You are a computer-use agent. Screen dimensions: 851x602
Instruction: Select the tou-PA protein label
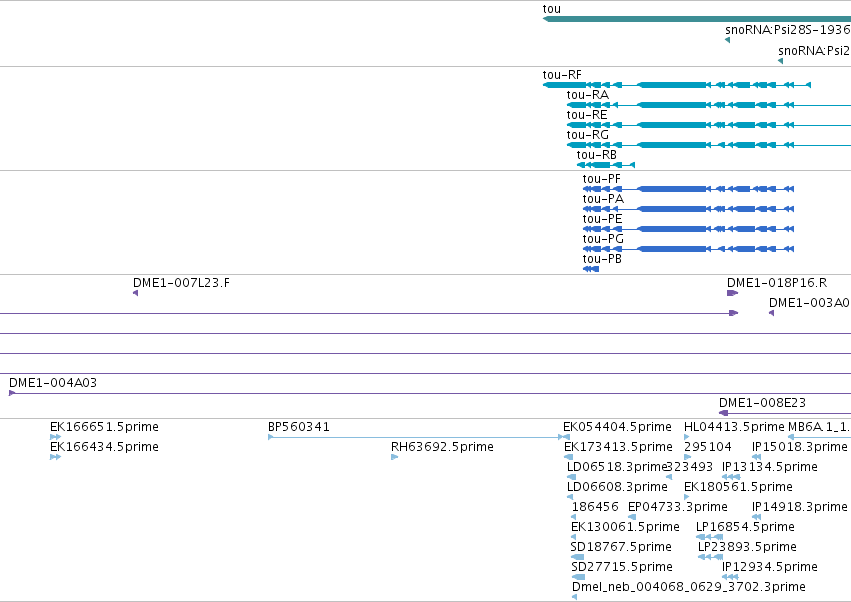click(x=603, y=199)
